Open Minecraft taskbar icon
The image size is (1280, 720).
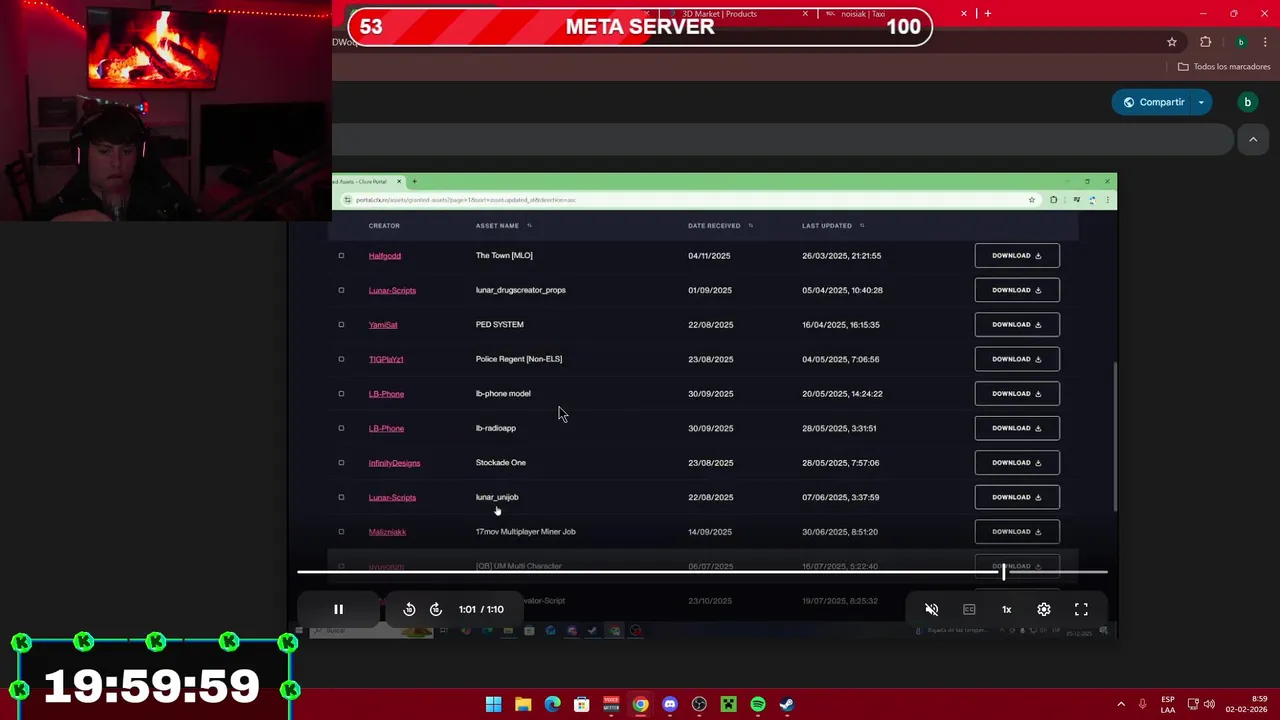[x=729, y=704]
